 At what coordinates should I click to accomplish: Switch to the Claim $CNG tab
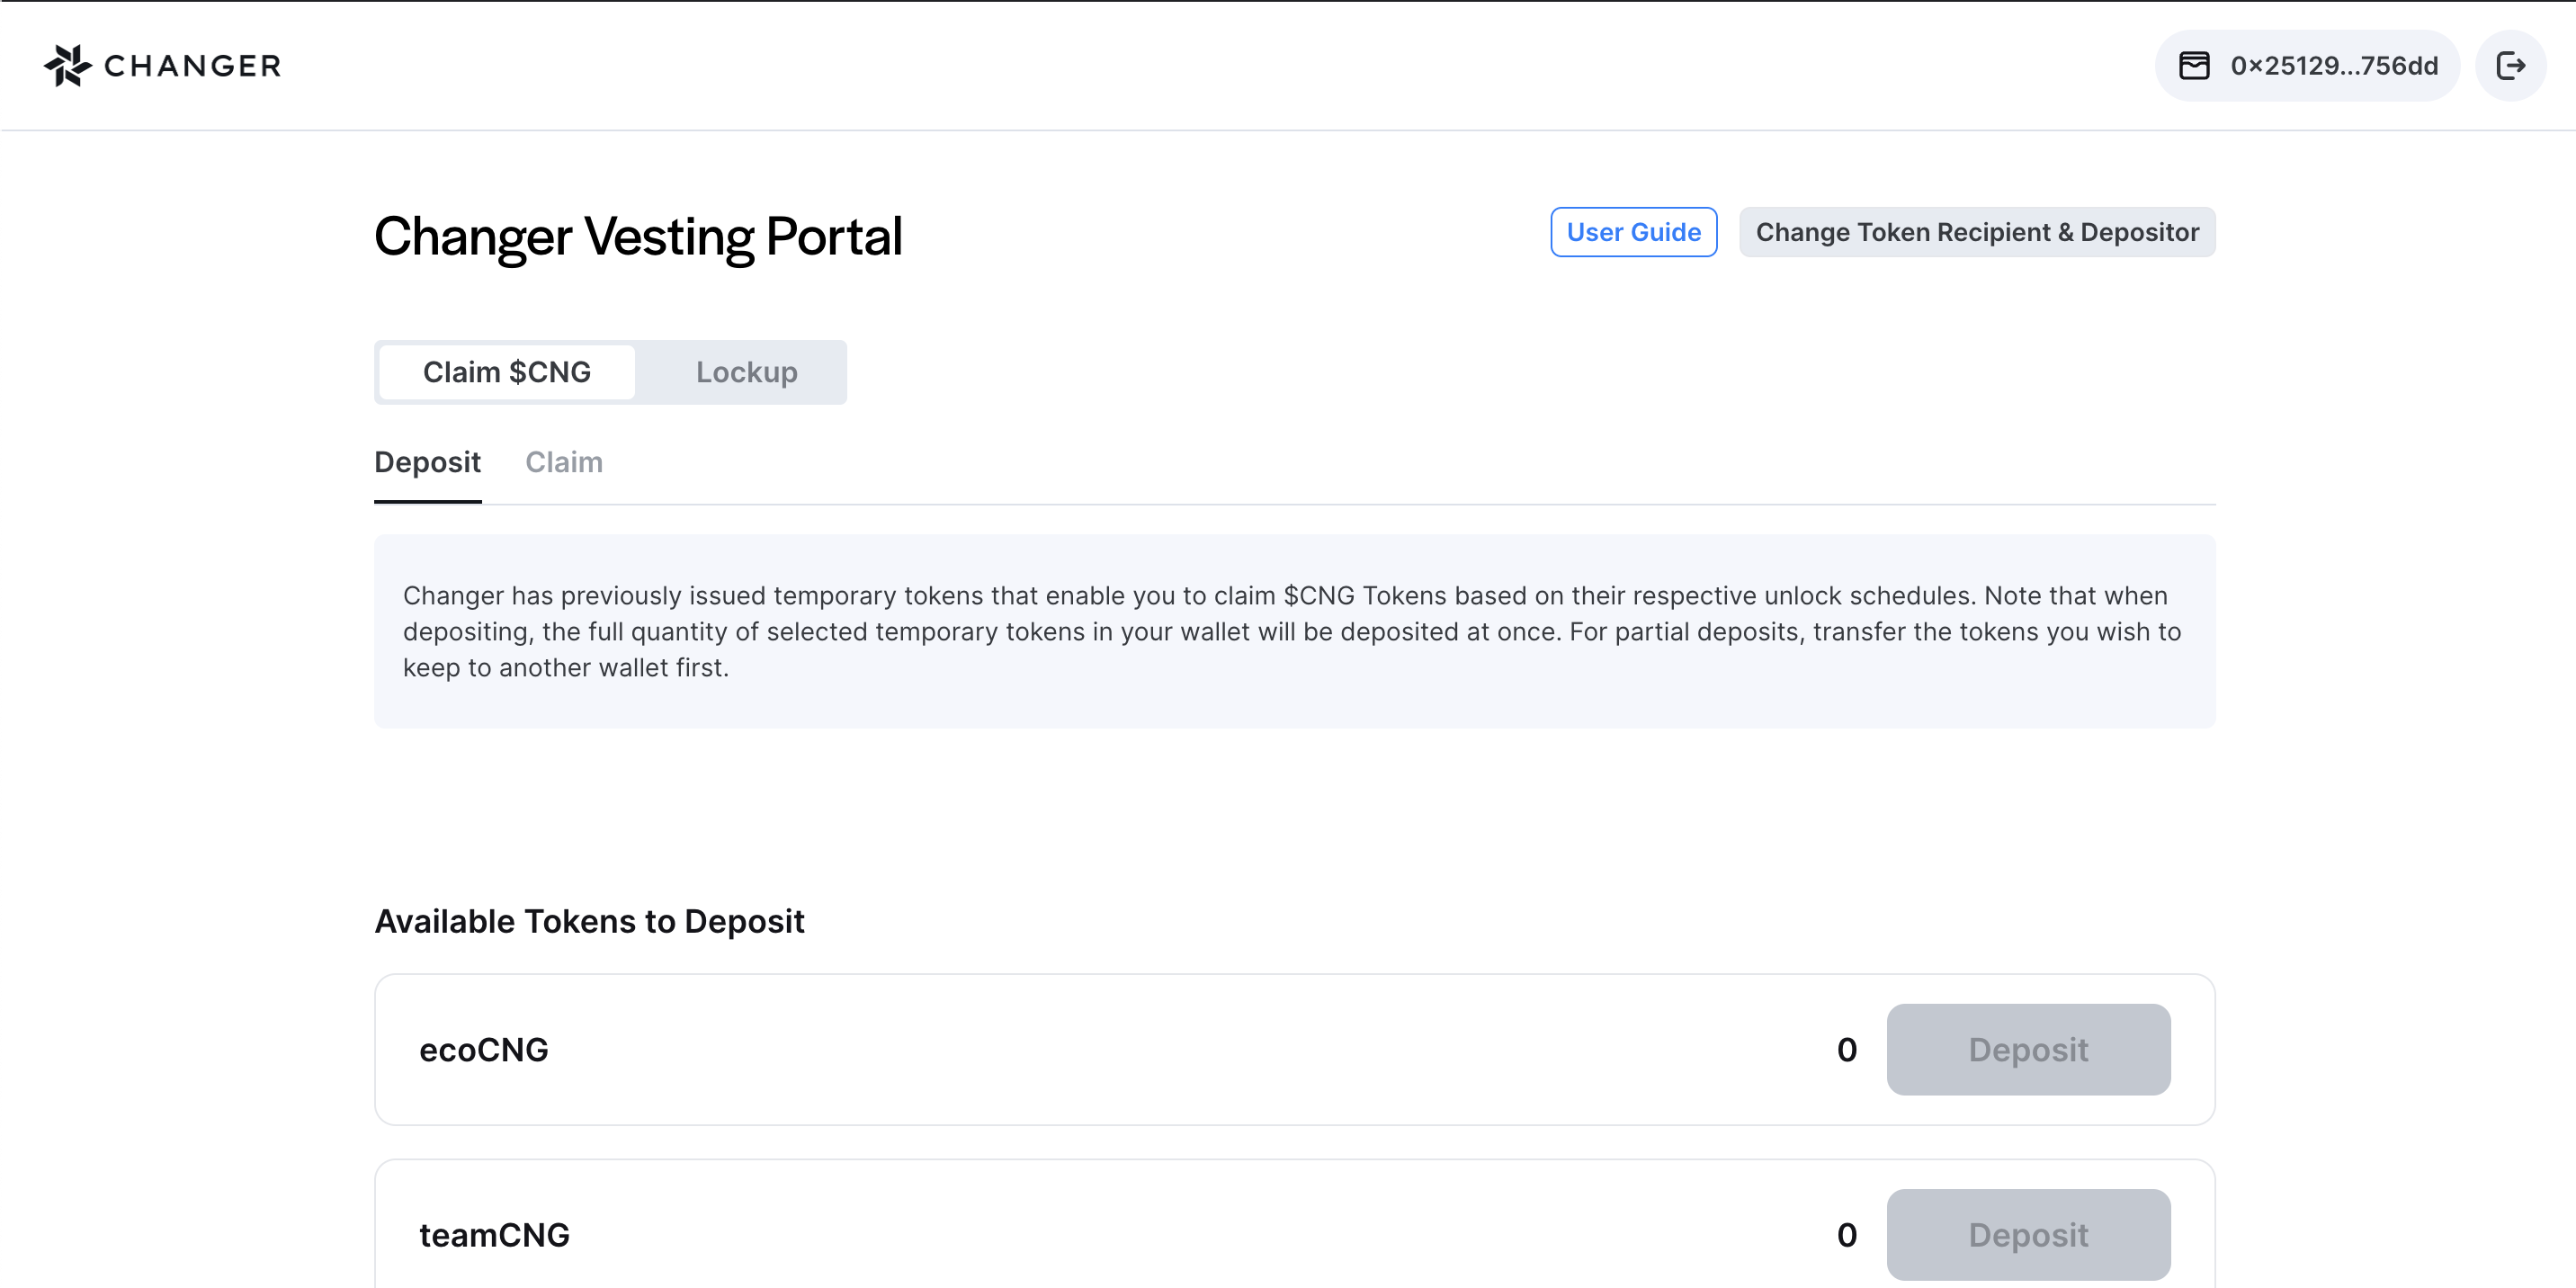507,371
